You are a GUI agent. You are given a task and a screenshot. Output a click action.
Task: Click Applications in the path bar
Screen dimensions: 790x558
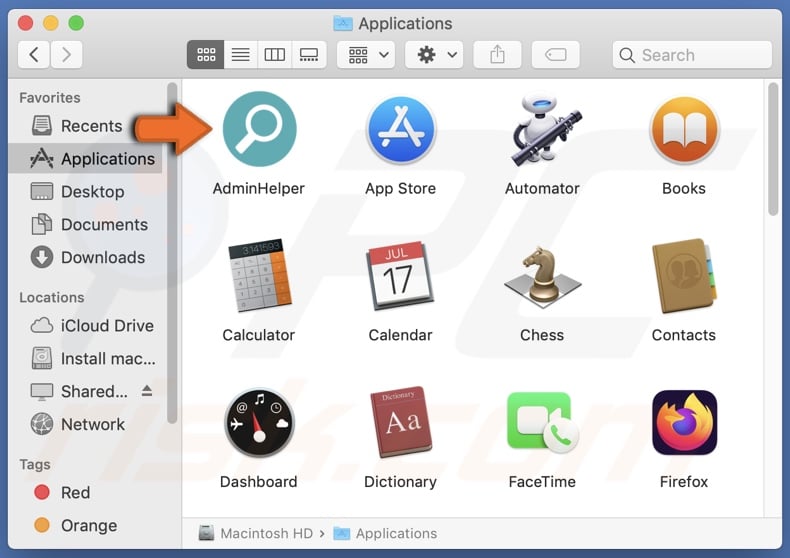pos(385,533)
